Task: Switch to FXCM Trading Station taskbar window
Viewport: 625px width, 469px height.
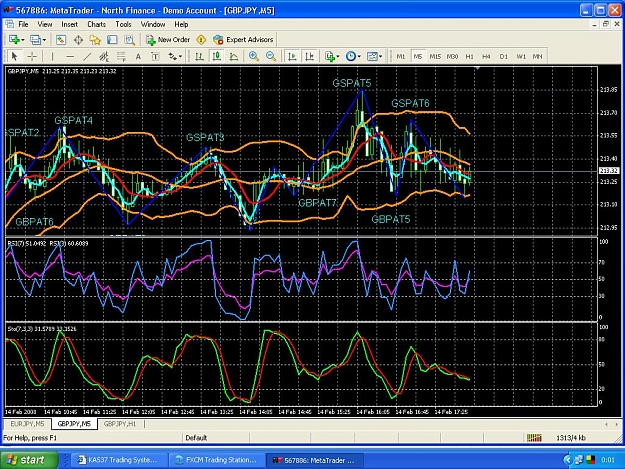Action: point(217,460)
